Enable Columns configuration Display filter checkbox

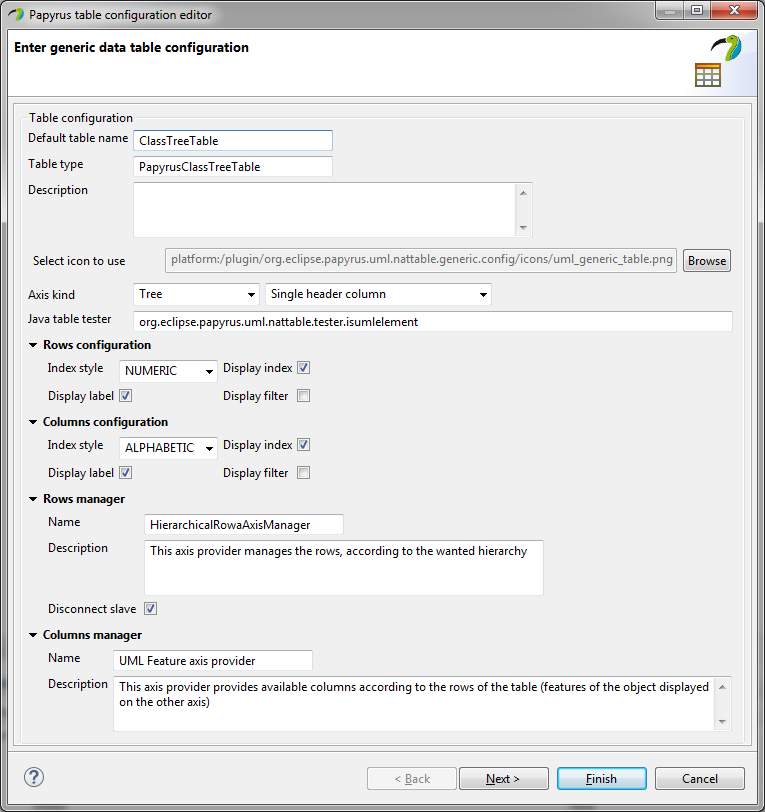click(304, 473)
